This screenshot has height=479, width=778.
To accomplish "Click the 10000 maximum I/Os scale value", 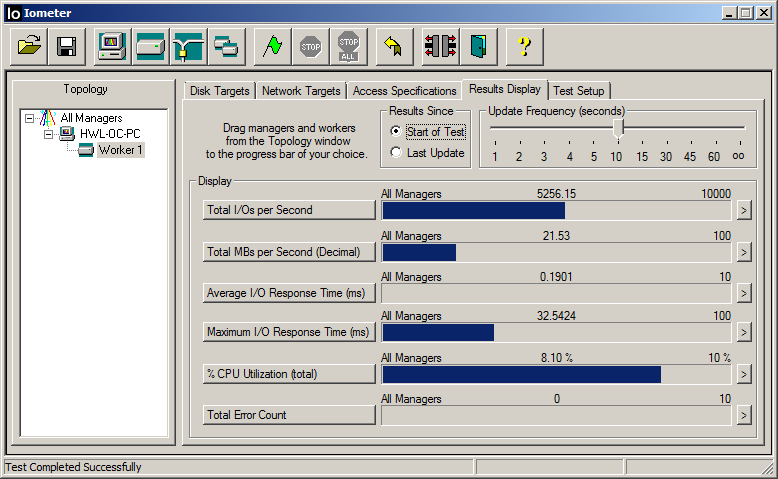I will coord(716,194).
